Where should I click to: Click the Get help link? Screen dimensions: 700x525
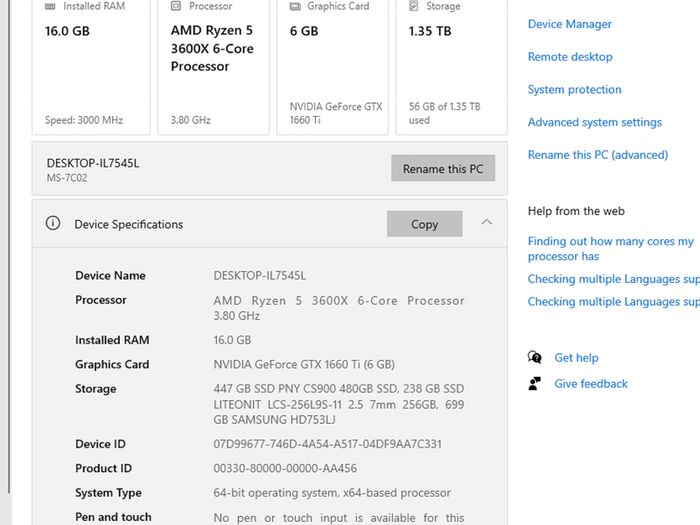pyautogui.click(x=576, y=358)
